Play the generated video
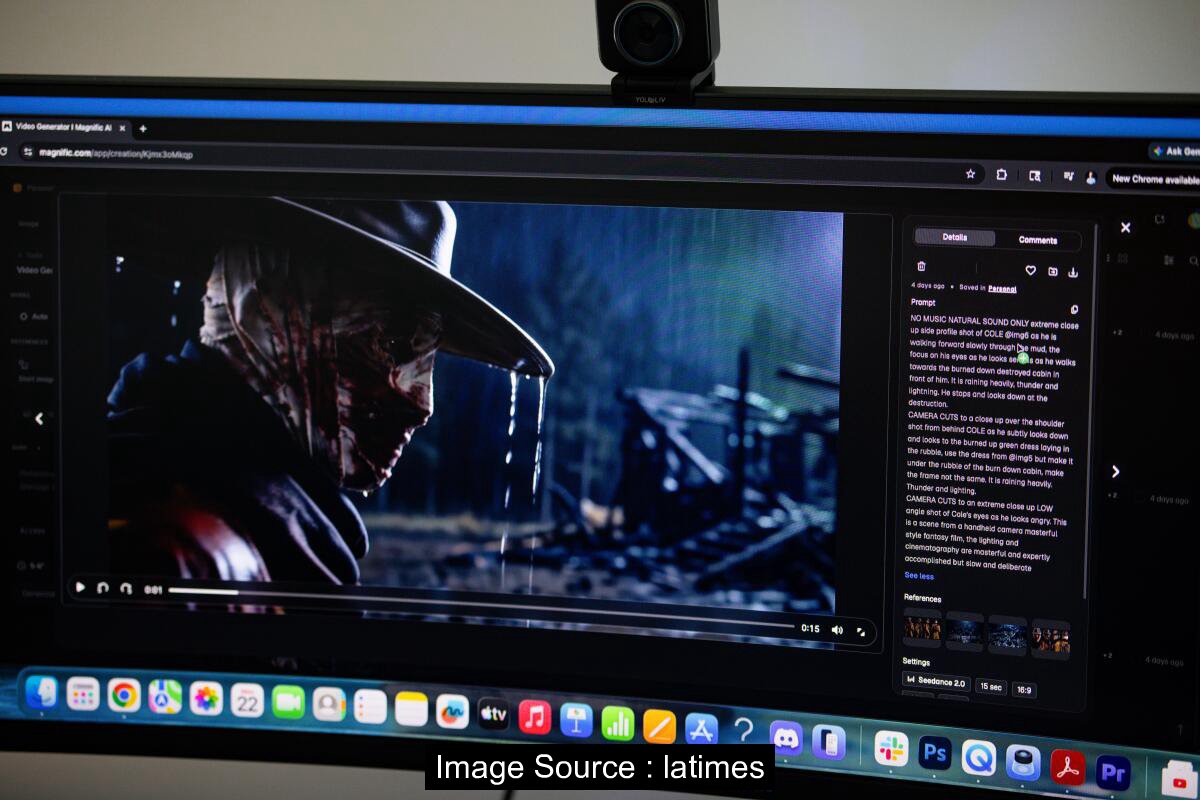The height and width of the screenshot is (800, 1200). tap(81, 588)
